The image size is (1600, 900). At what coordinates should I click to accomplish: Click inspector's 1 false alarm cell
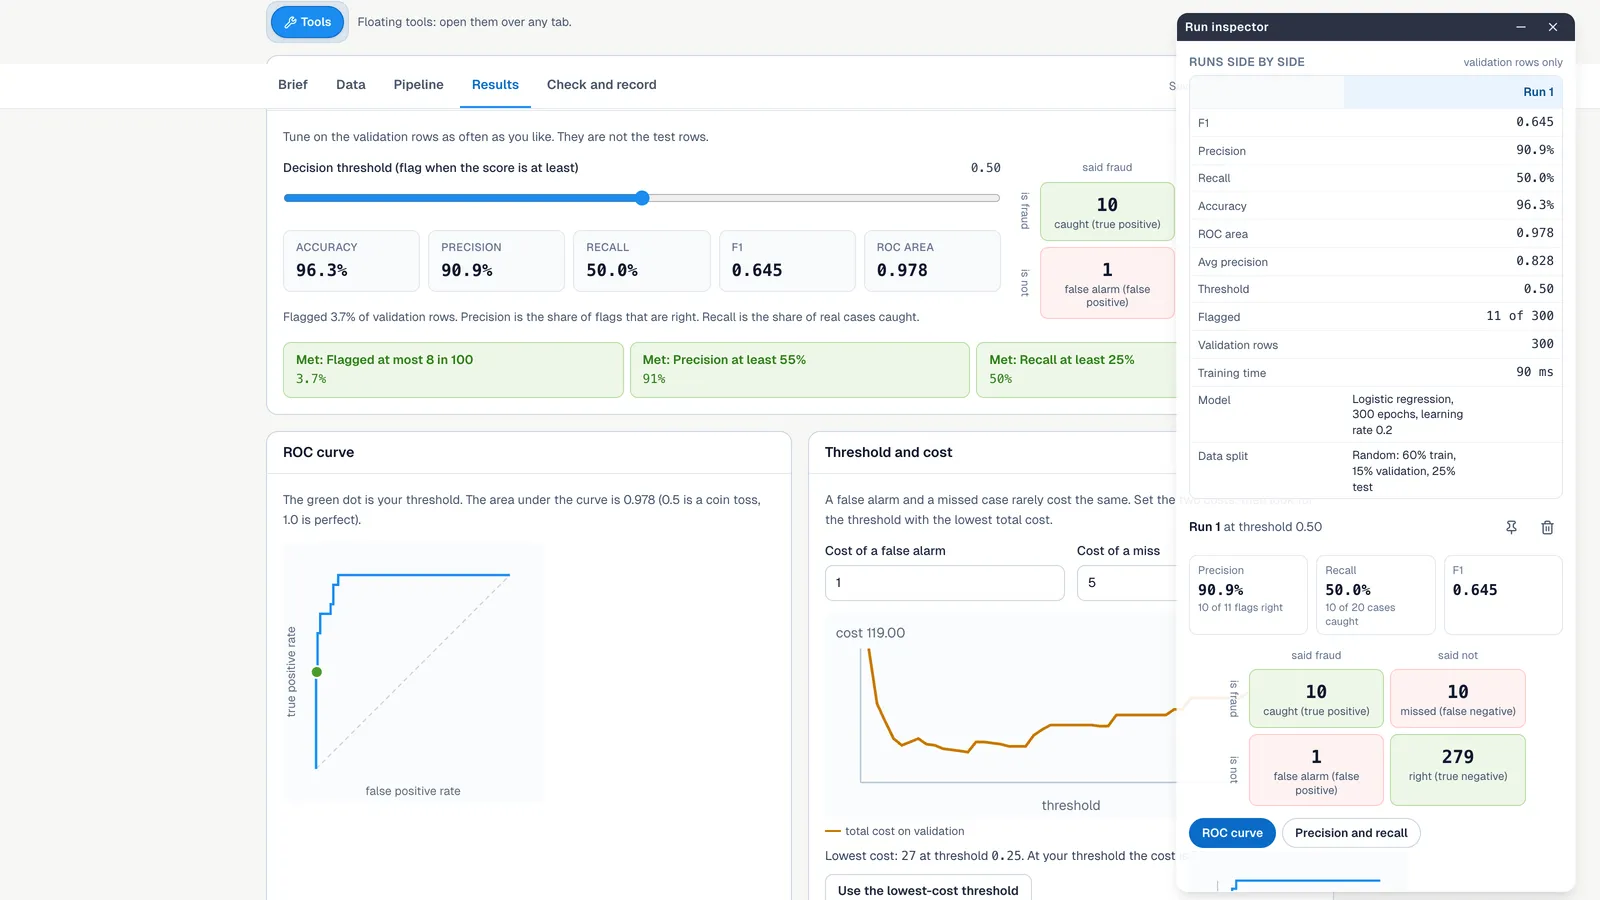(1316, 770)
